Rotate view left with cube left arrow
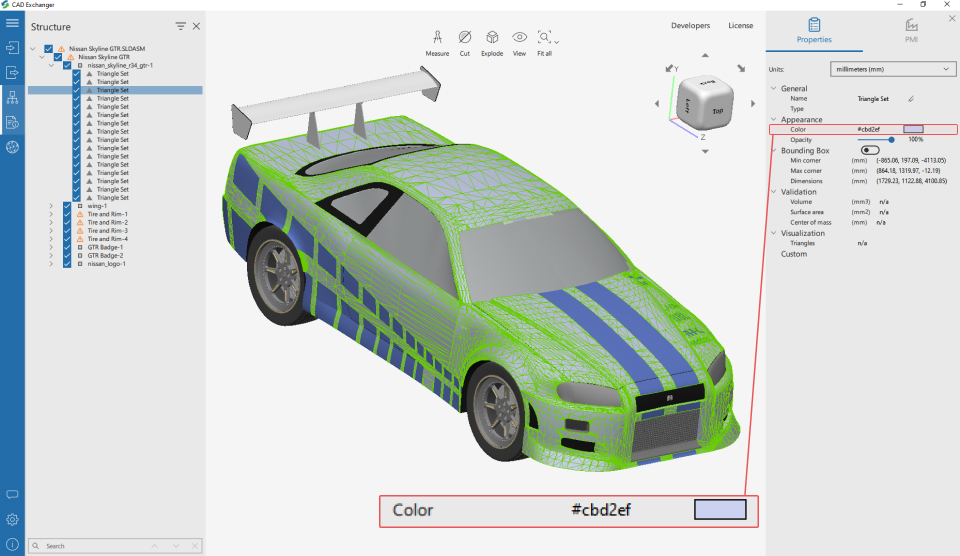 (x=657, y=103)
